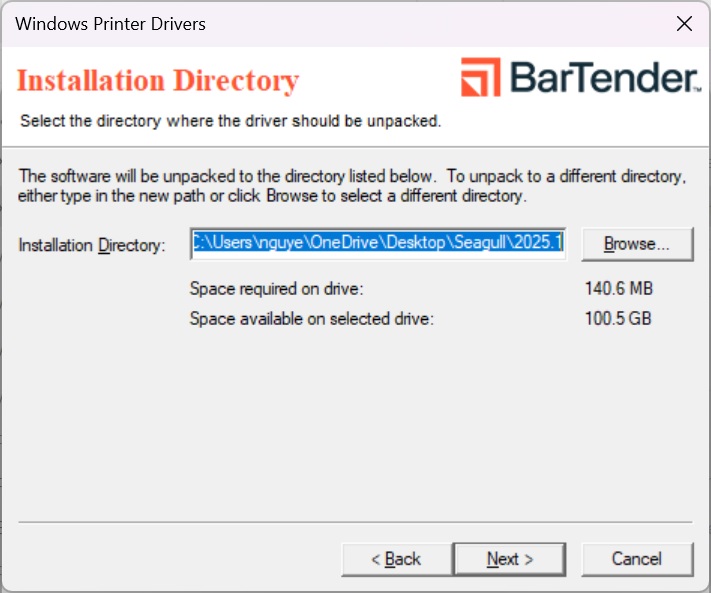
Task: Close the Windows Printer Drivers dialog
Action: (x=684, y=24)
